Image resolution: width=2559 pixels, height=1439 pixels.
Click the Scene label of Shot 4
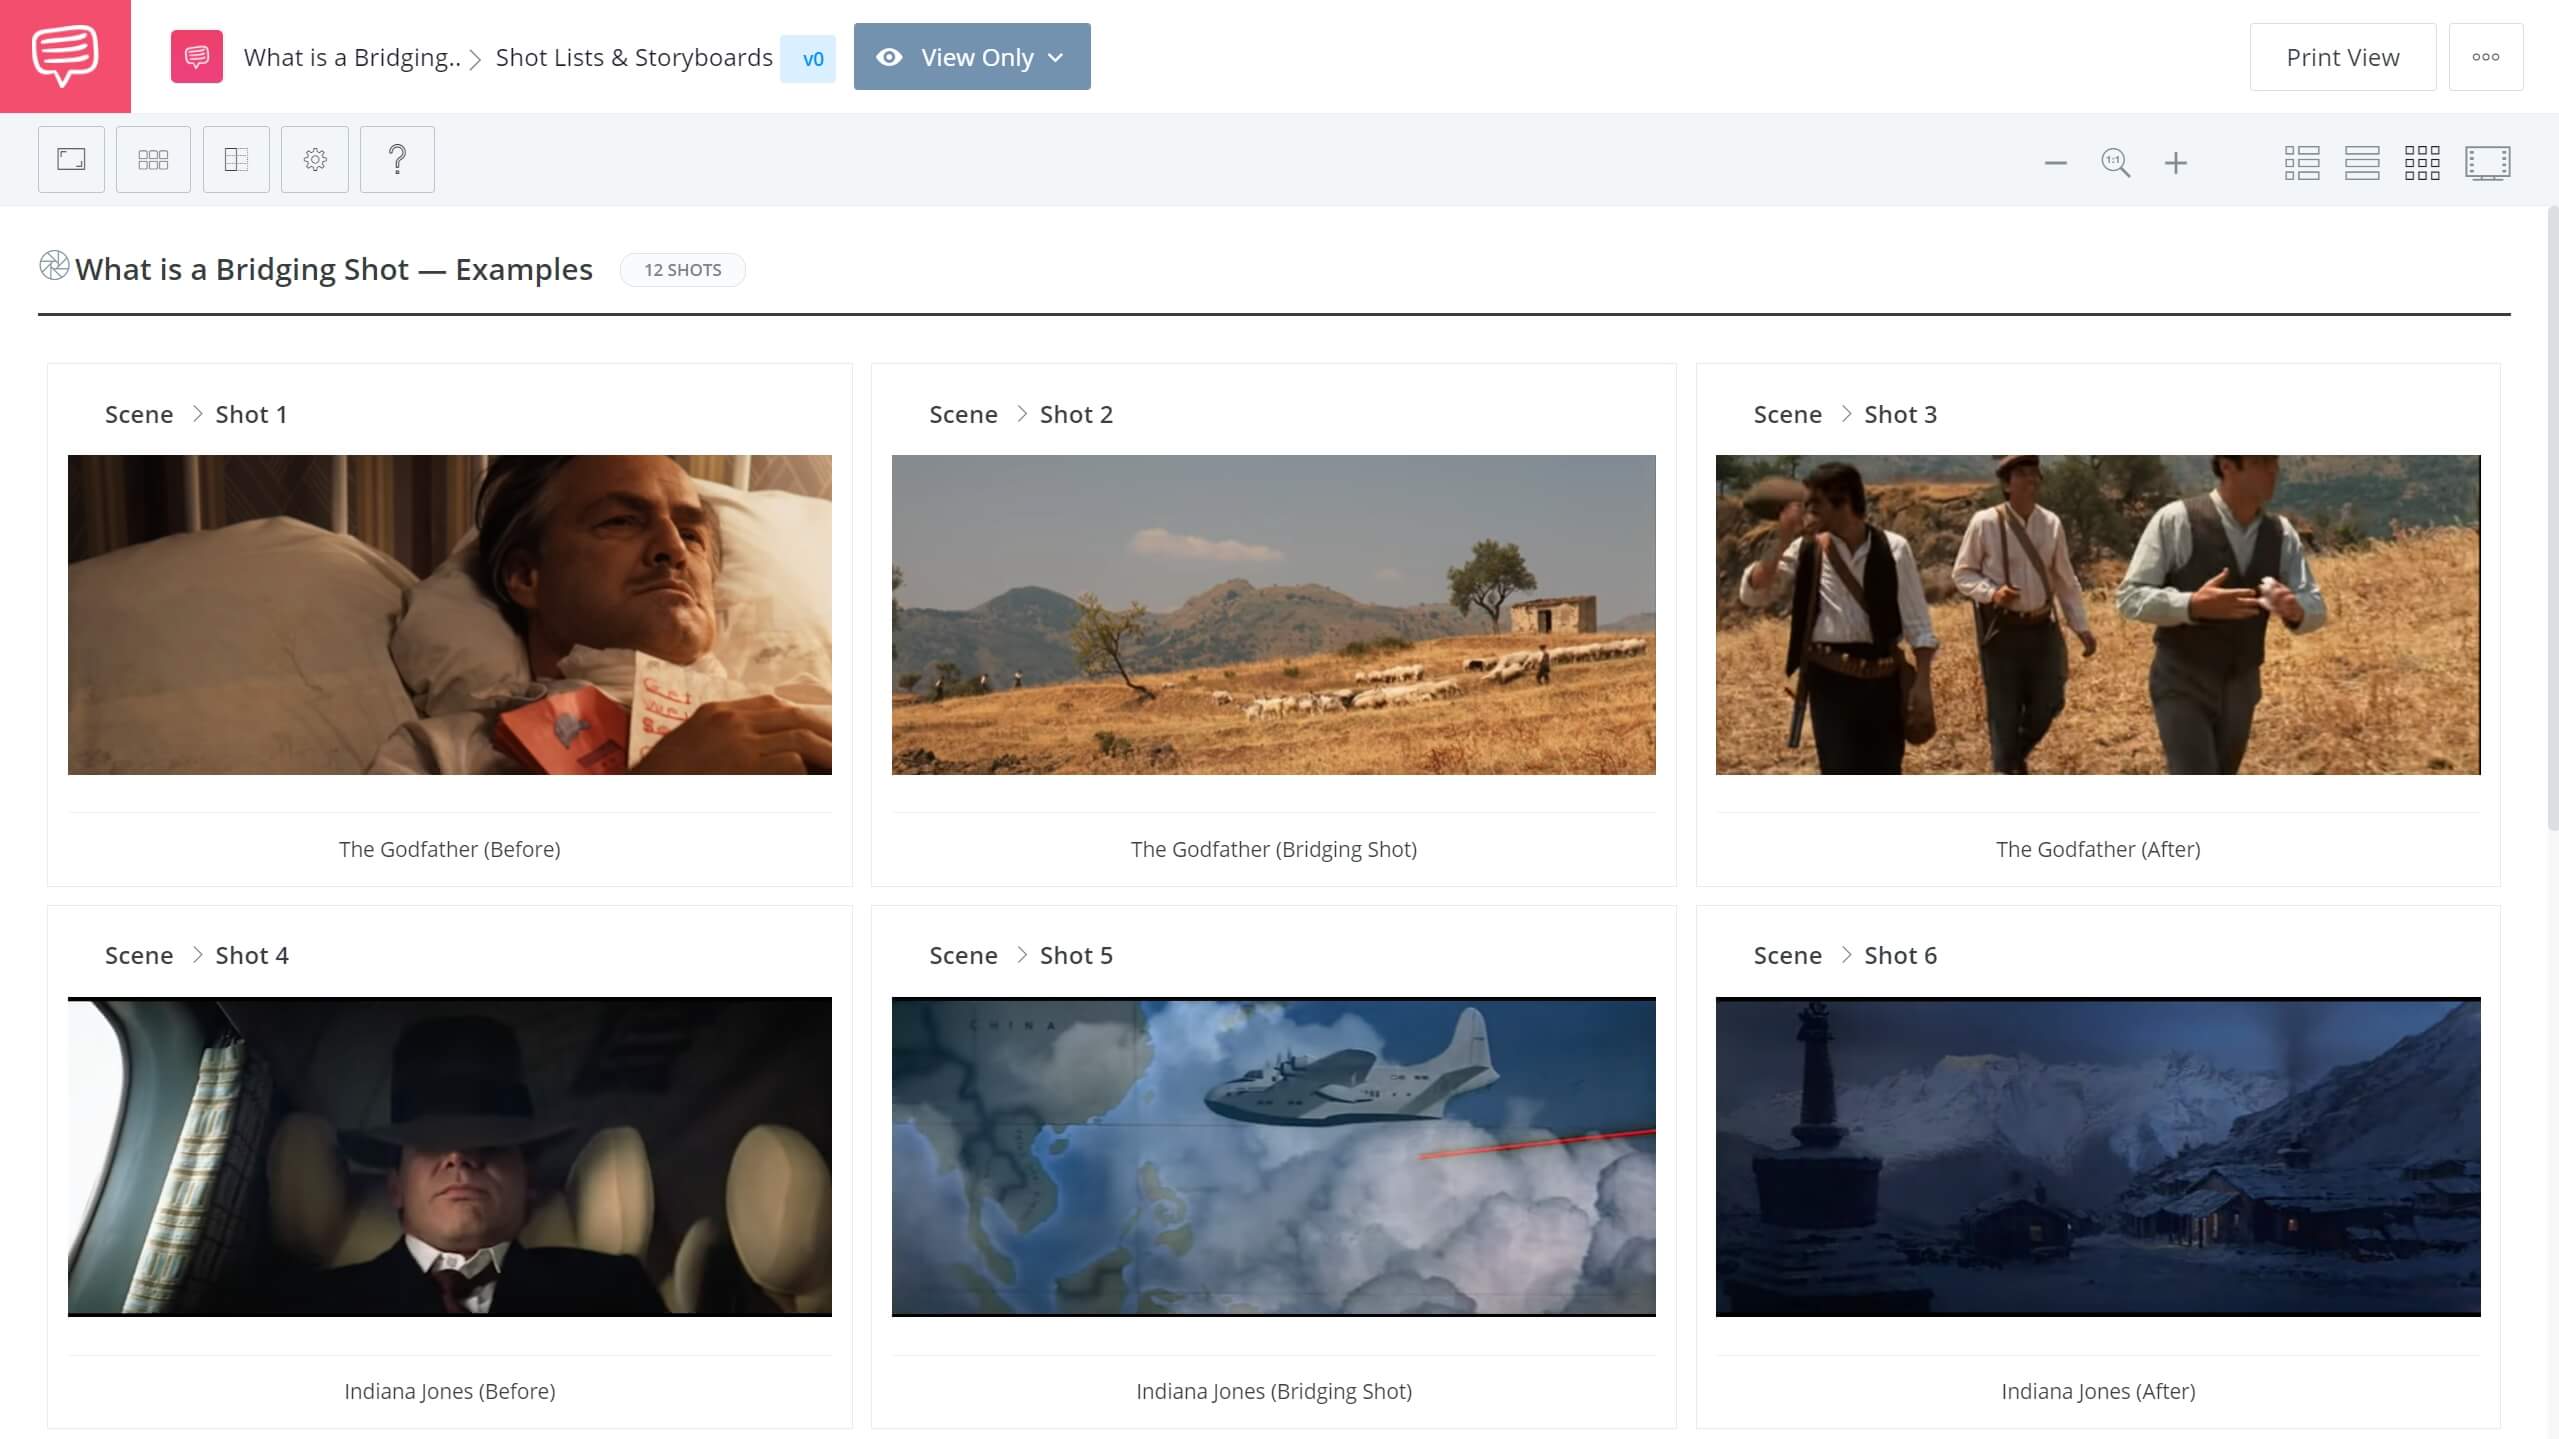tap(139, 955)
